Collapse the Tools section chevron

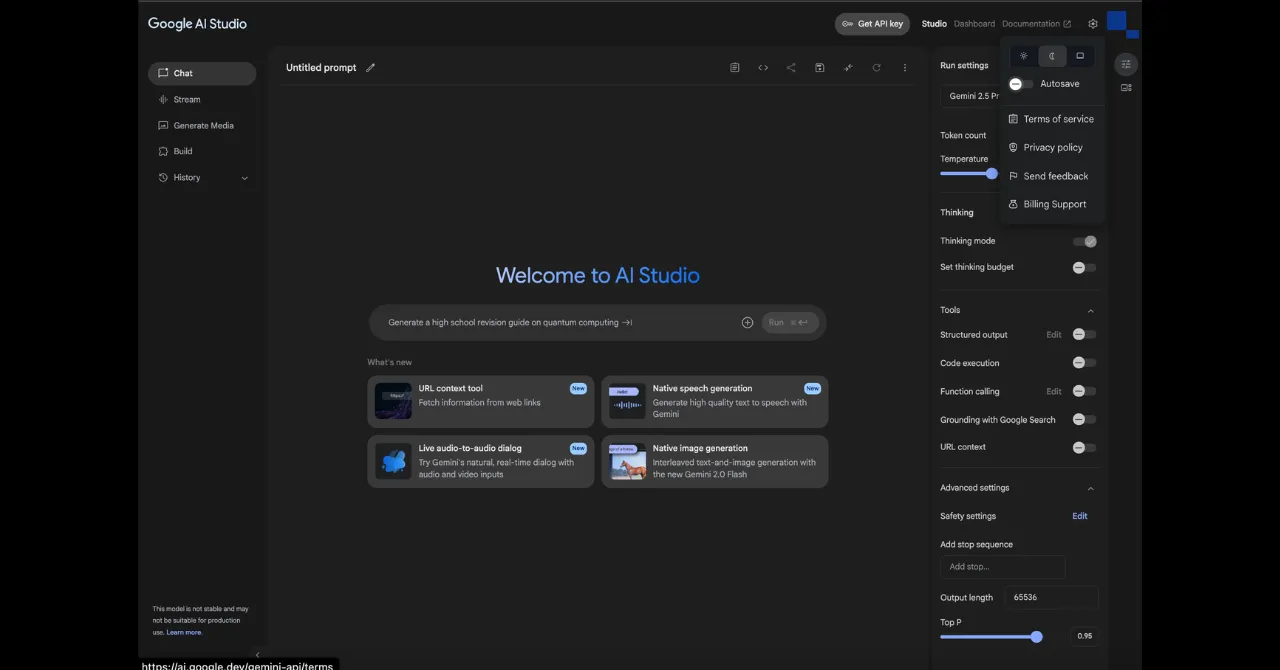pos(1090,311)
